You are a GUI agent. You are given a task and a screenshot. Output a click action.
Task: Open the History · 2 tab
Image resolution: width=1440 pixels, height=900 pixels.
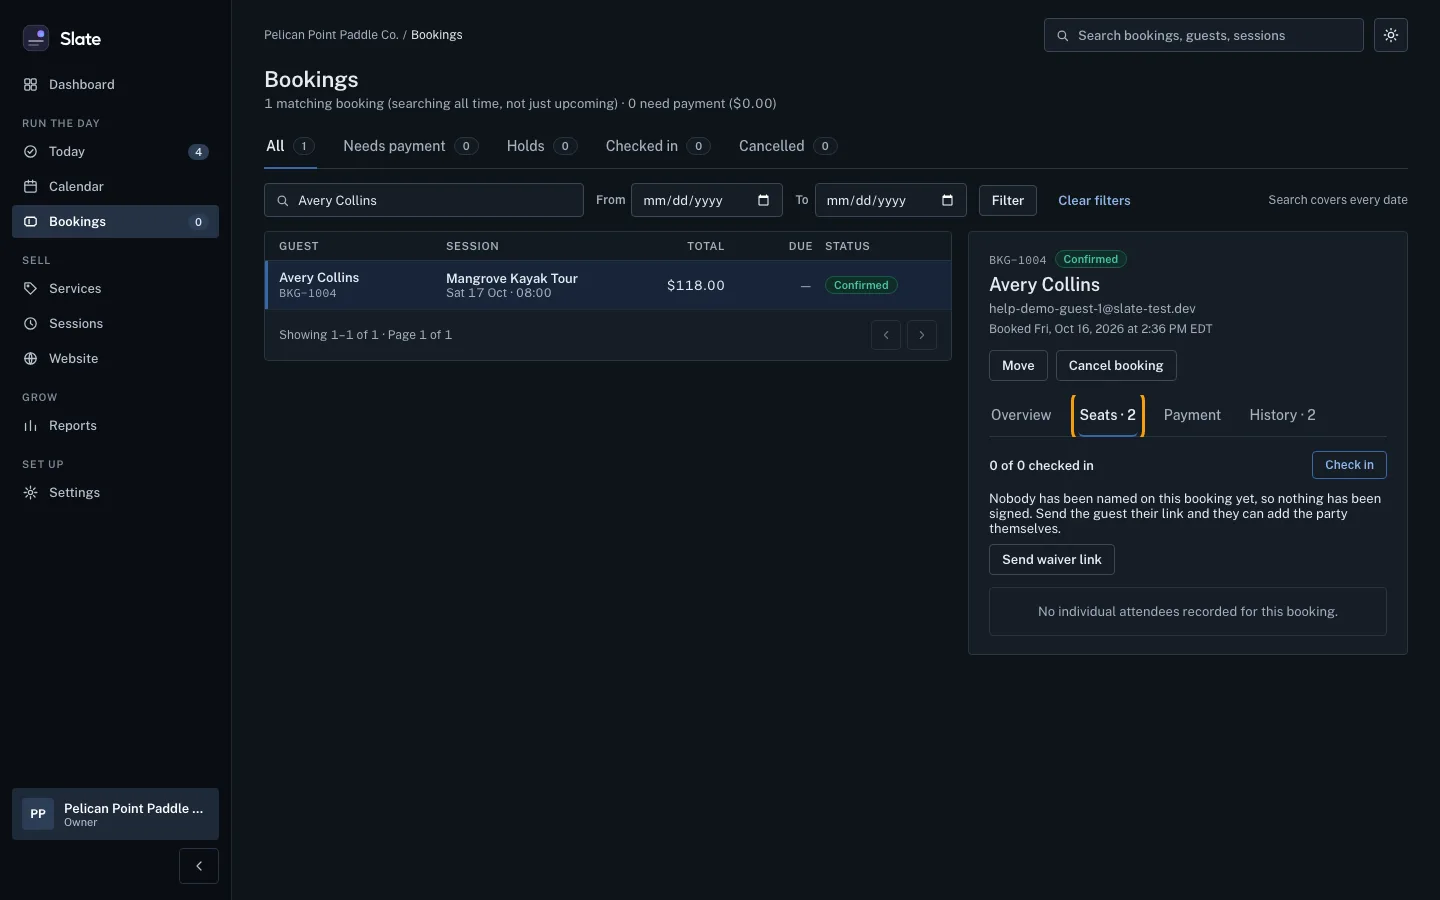pos(1282,415)
